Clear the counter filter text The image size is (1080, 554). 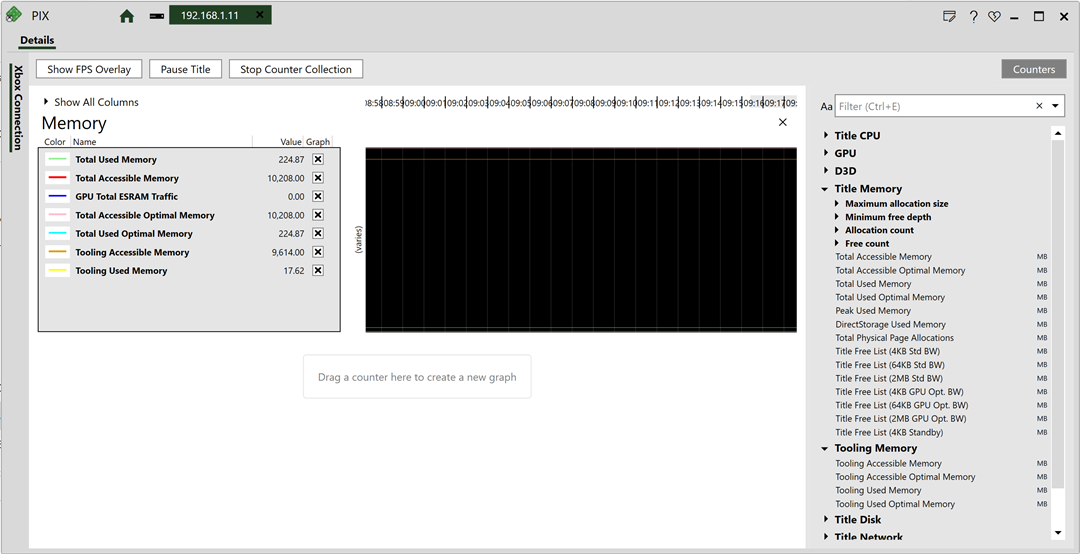pos(1039,106)
